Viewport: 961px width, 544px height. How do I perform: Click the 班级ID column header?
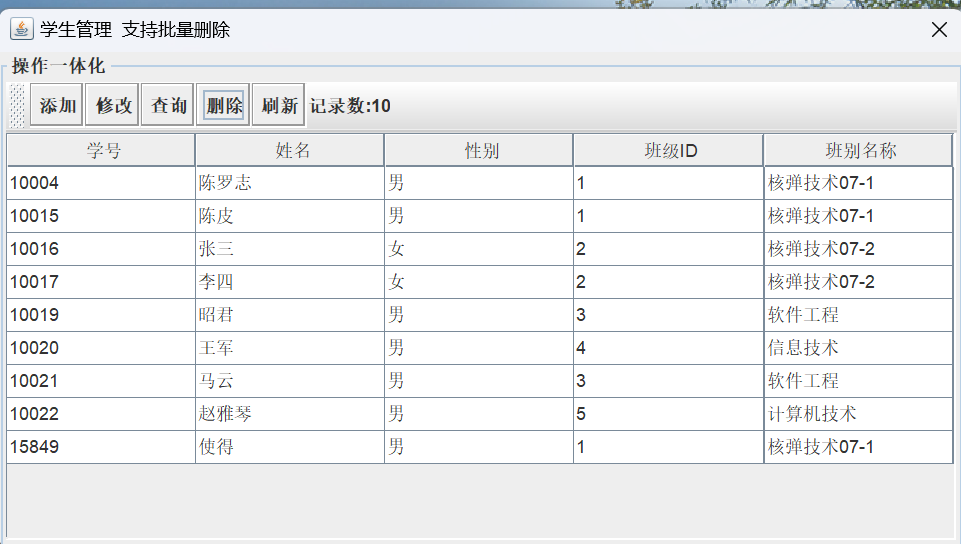(669, 151)
